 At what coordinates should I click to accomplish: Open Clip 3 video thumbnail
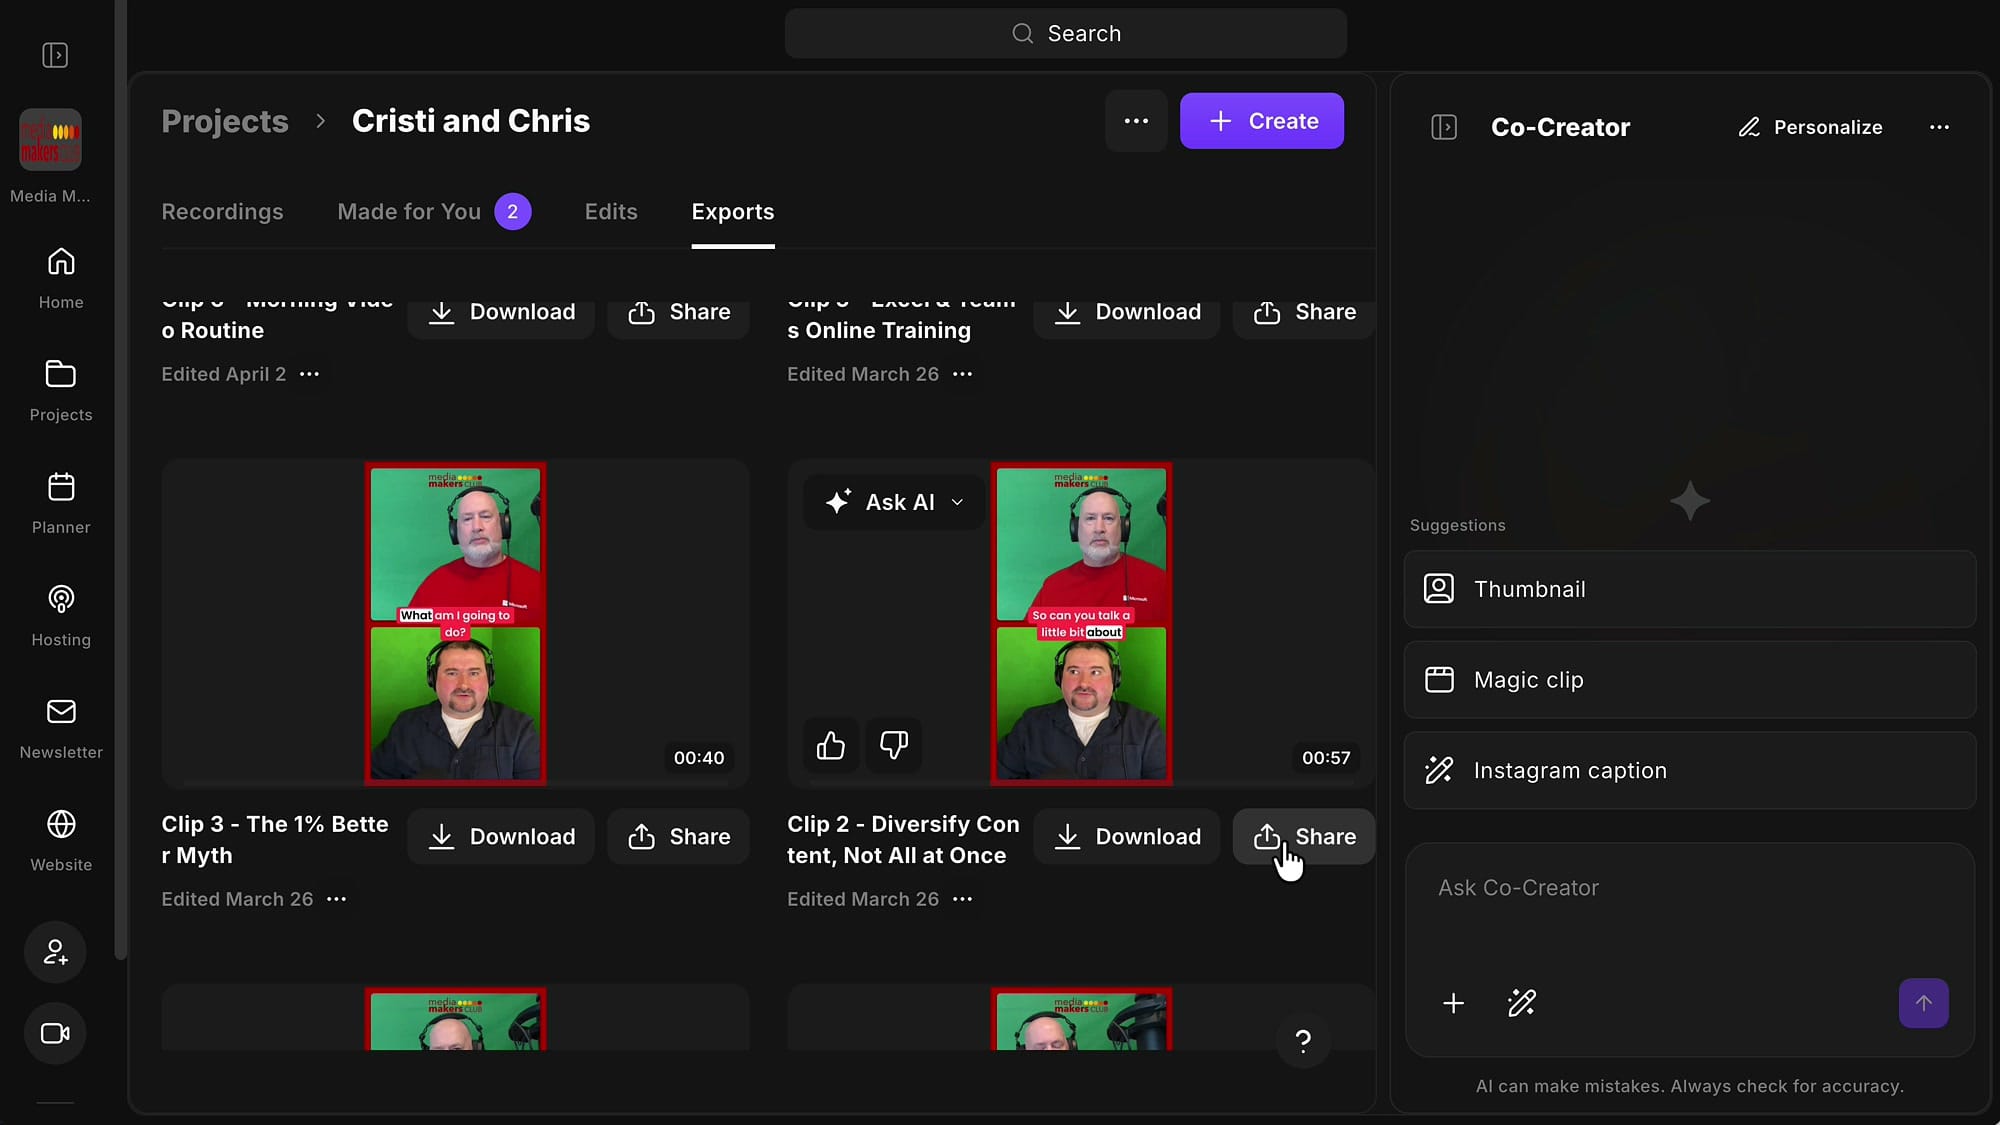click(x=455, y=624)
